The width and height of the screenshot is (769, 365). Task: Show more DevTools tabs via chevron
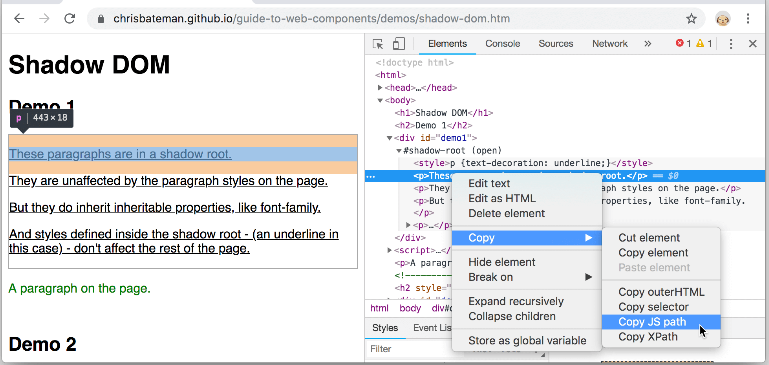pyautogui.click(x=647, y=44)
